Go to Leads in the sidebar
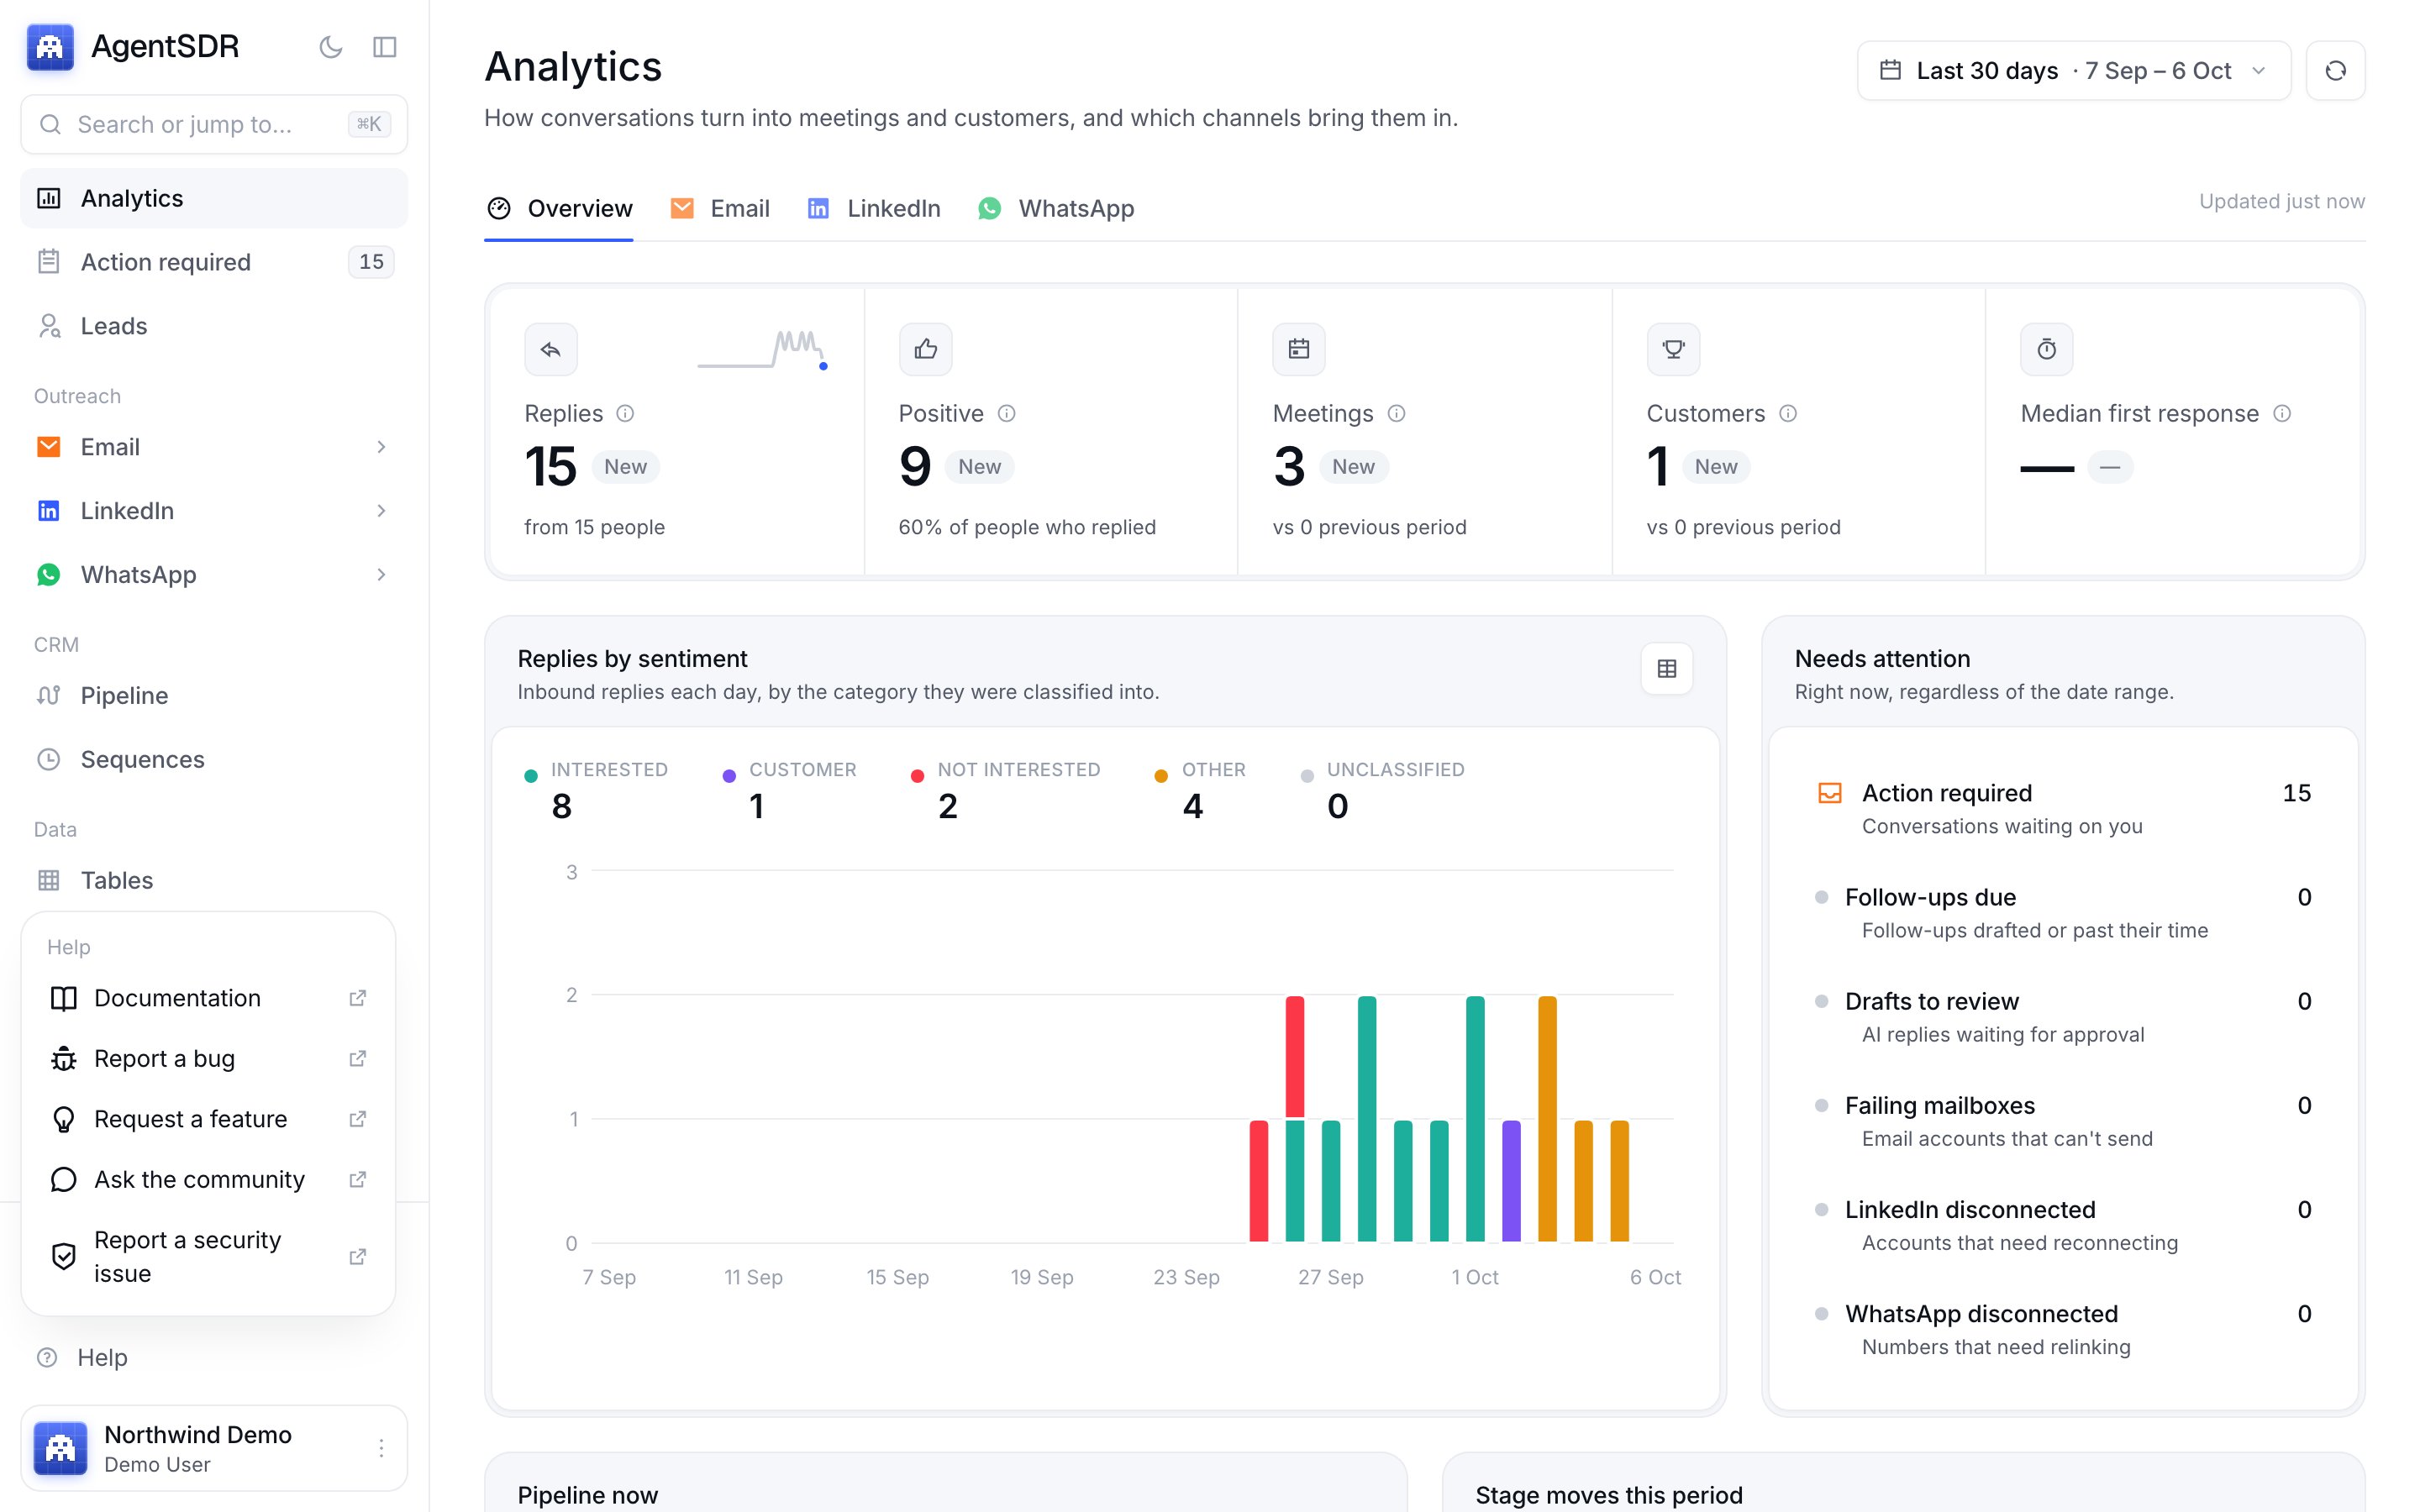Image resolution: width=2420 pixels, height=1512 pixels. tap(214, 326)
